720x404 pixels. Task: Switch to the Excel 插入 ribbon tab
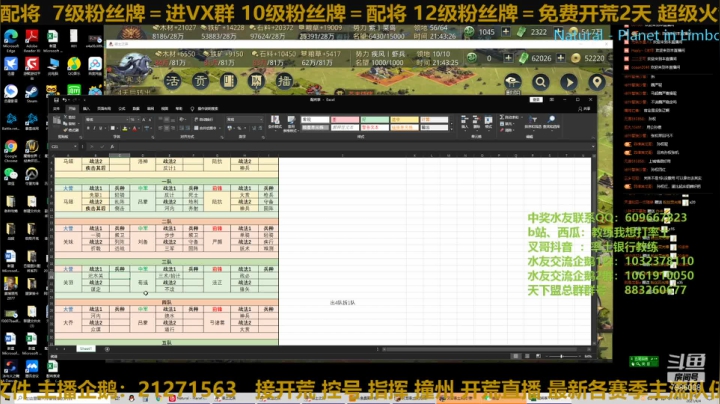click(86, 109)
